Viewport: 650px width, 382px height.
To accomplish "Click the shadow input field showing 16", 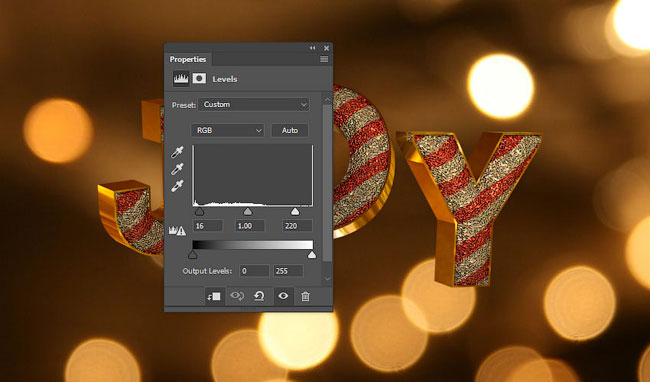I will [208, 226].
